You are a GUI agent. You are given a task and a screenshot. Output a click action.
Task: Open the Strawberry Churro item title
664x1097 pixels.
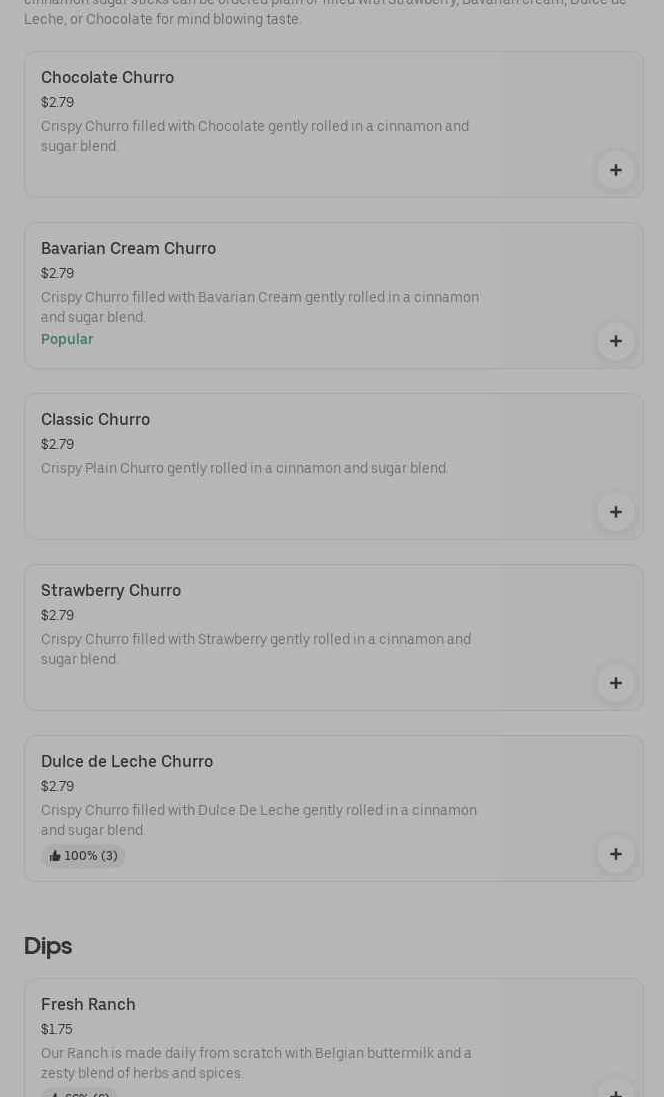111,591
